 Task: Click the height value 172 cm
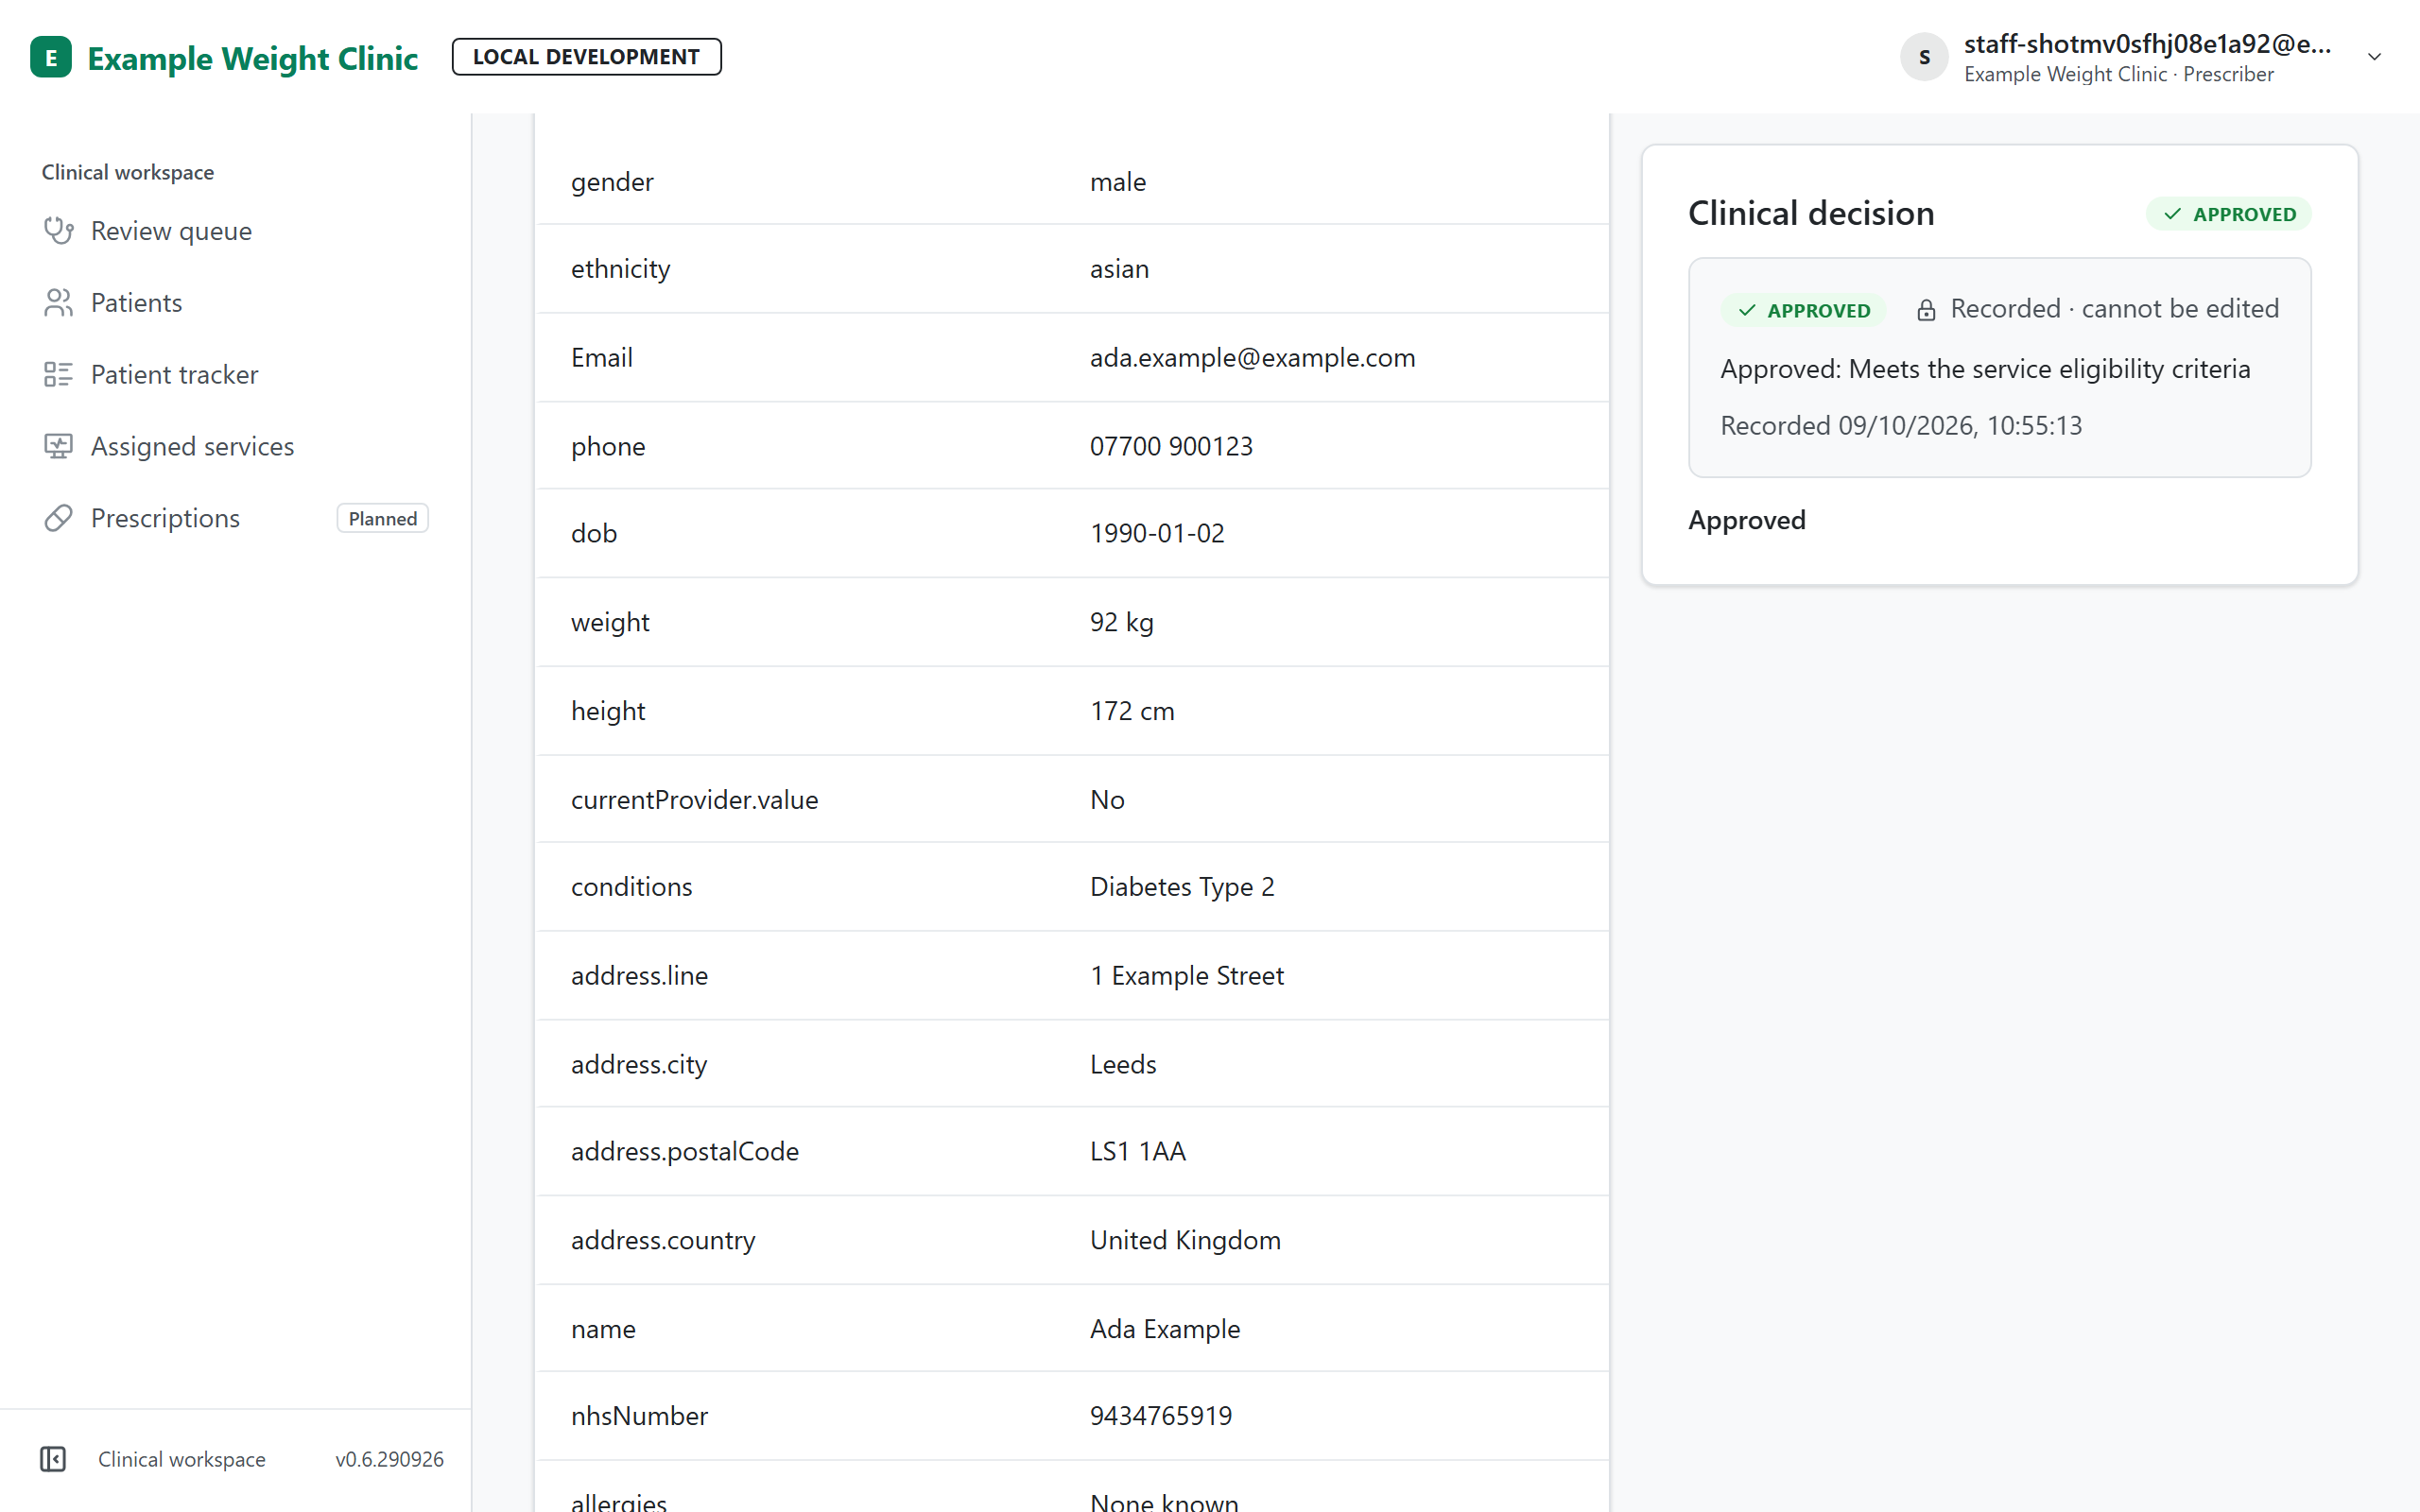click(1132, 711)
